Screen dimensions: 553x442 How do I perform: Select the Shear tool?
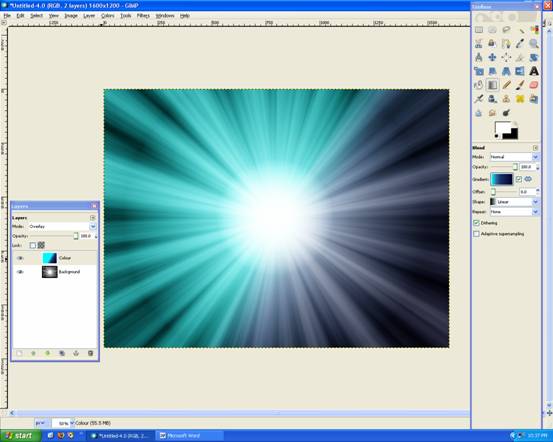pos(492,71)
